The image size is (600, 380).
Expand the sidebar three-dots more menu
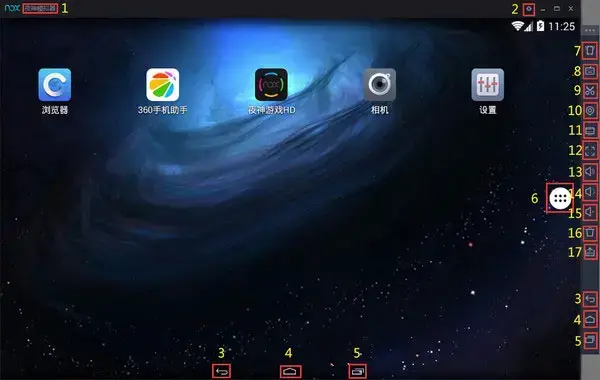pyautogui.click(x=590, y=30)
